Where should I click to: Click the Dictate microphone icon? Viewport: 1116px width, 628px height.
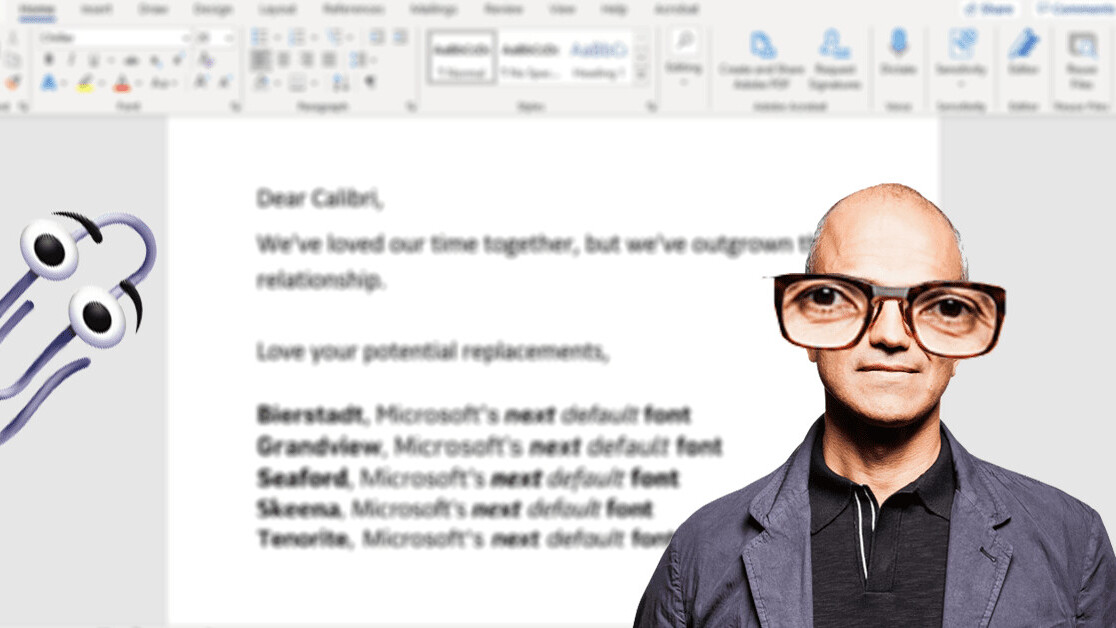click(x=897, y=45)
